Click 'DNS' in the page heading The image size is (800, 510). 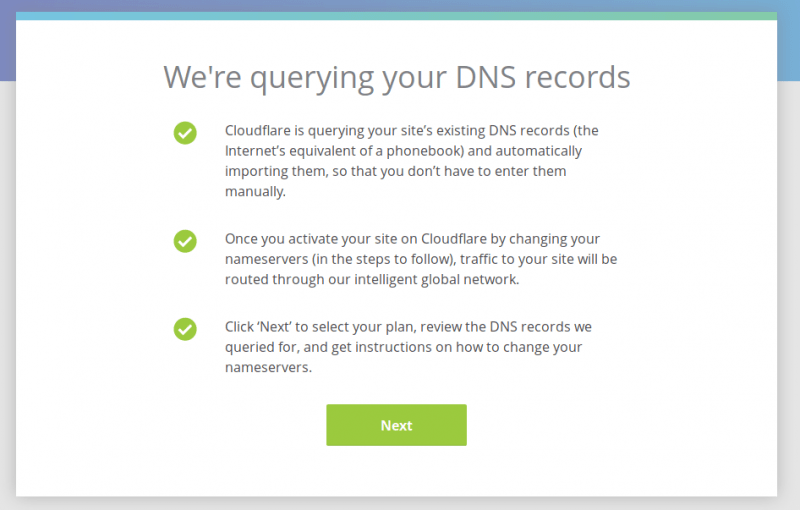coord(485,78)
